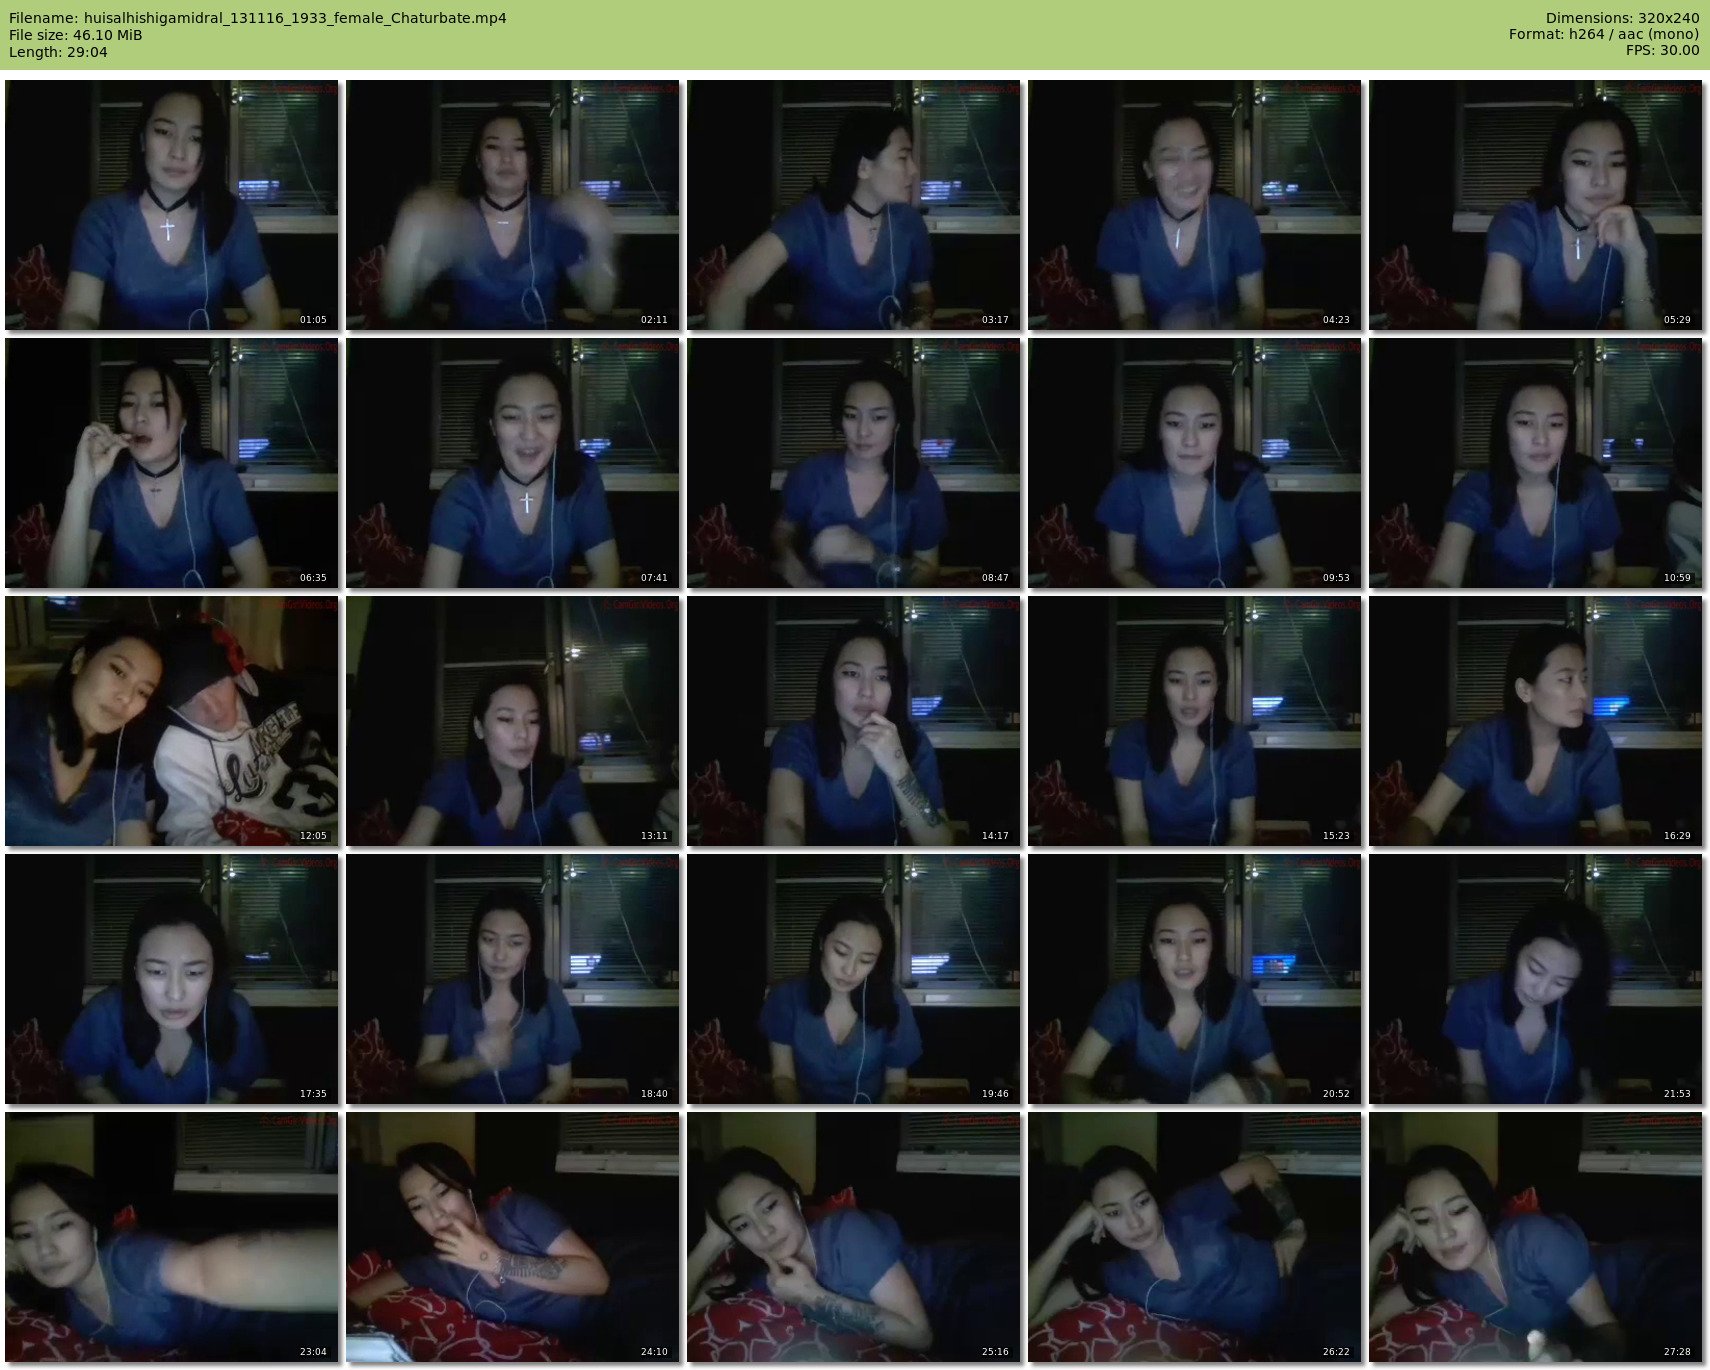Select the 'File size: 46.10 MiB' text
Image resolution: width=1710 pixels, height=1370 pixels.
[76, 35]
